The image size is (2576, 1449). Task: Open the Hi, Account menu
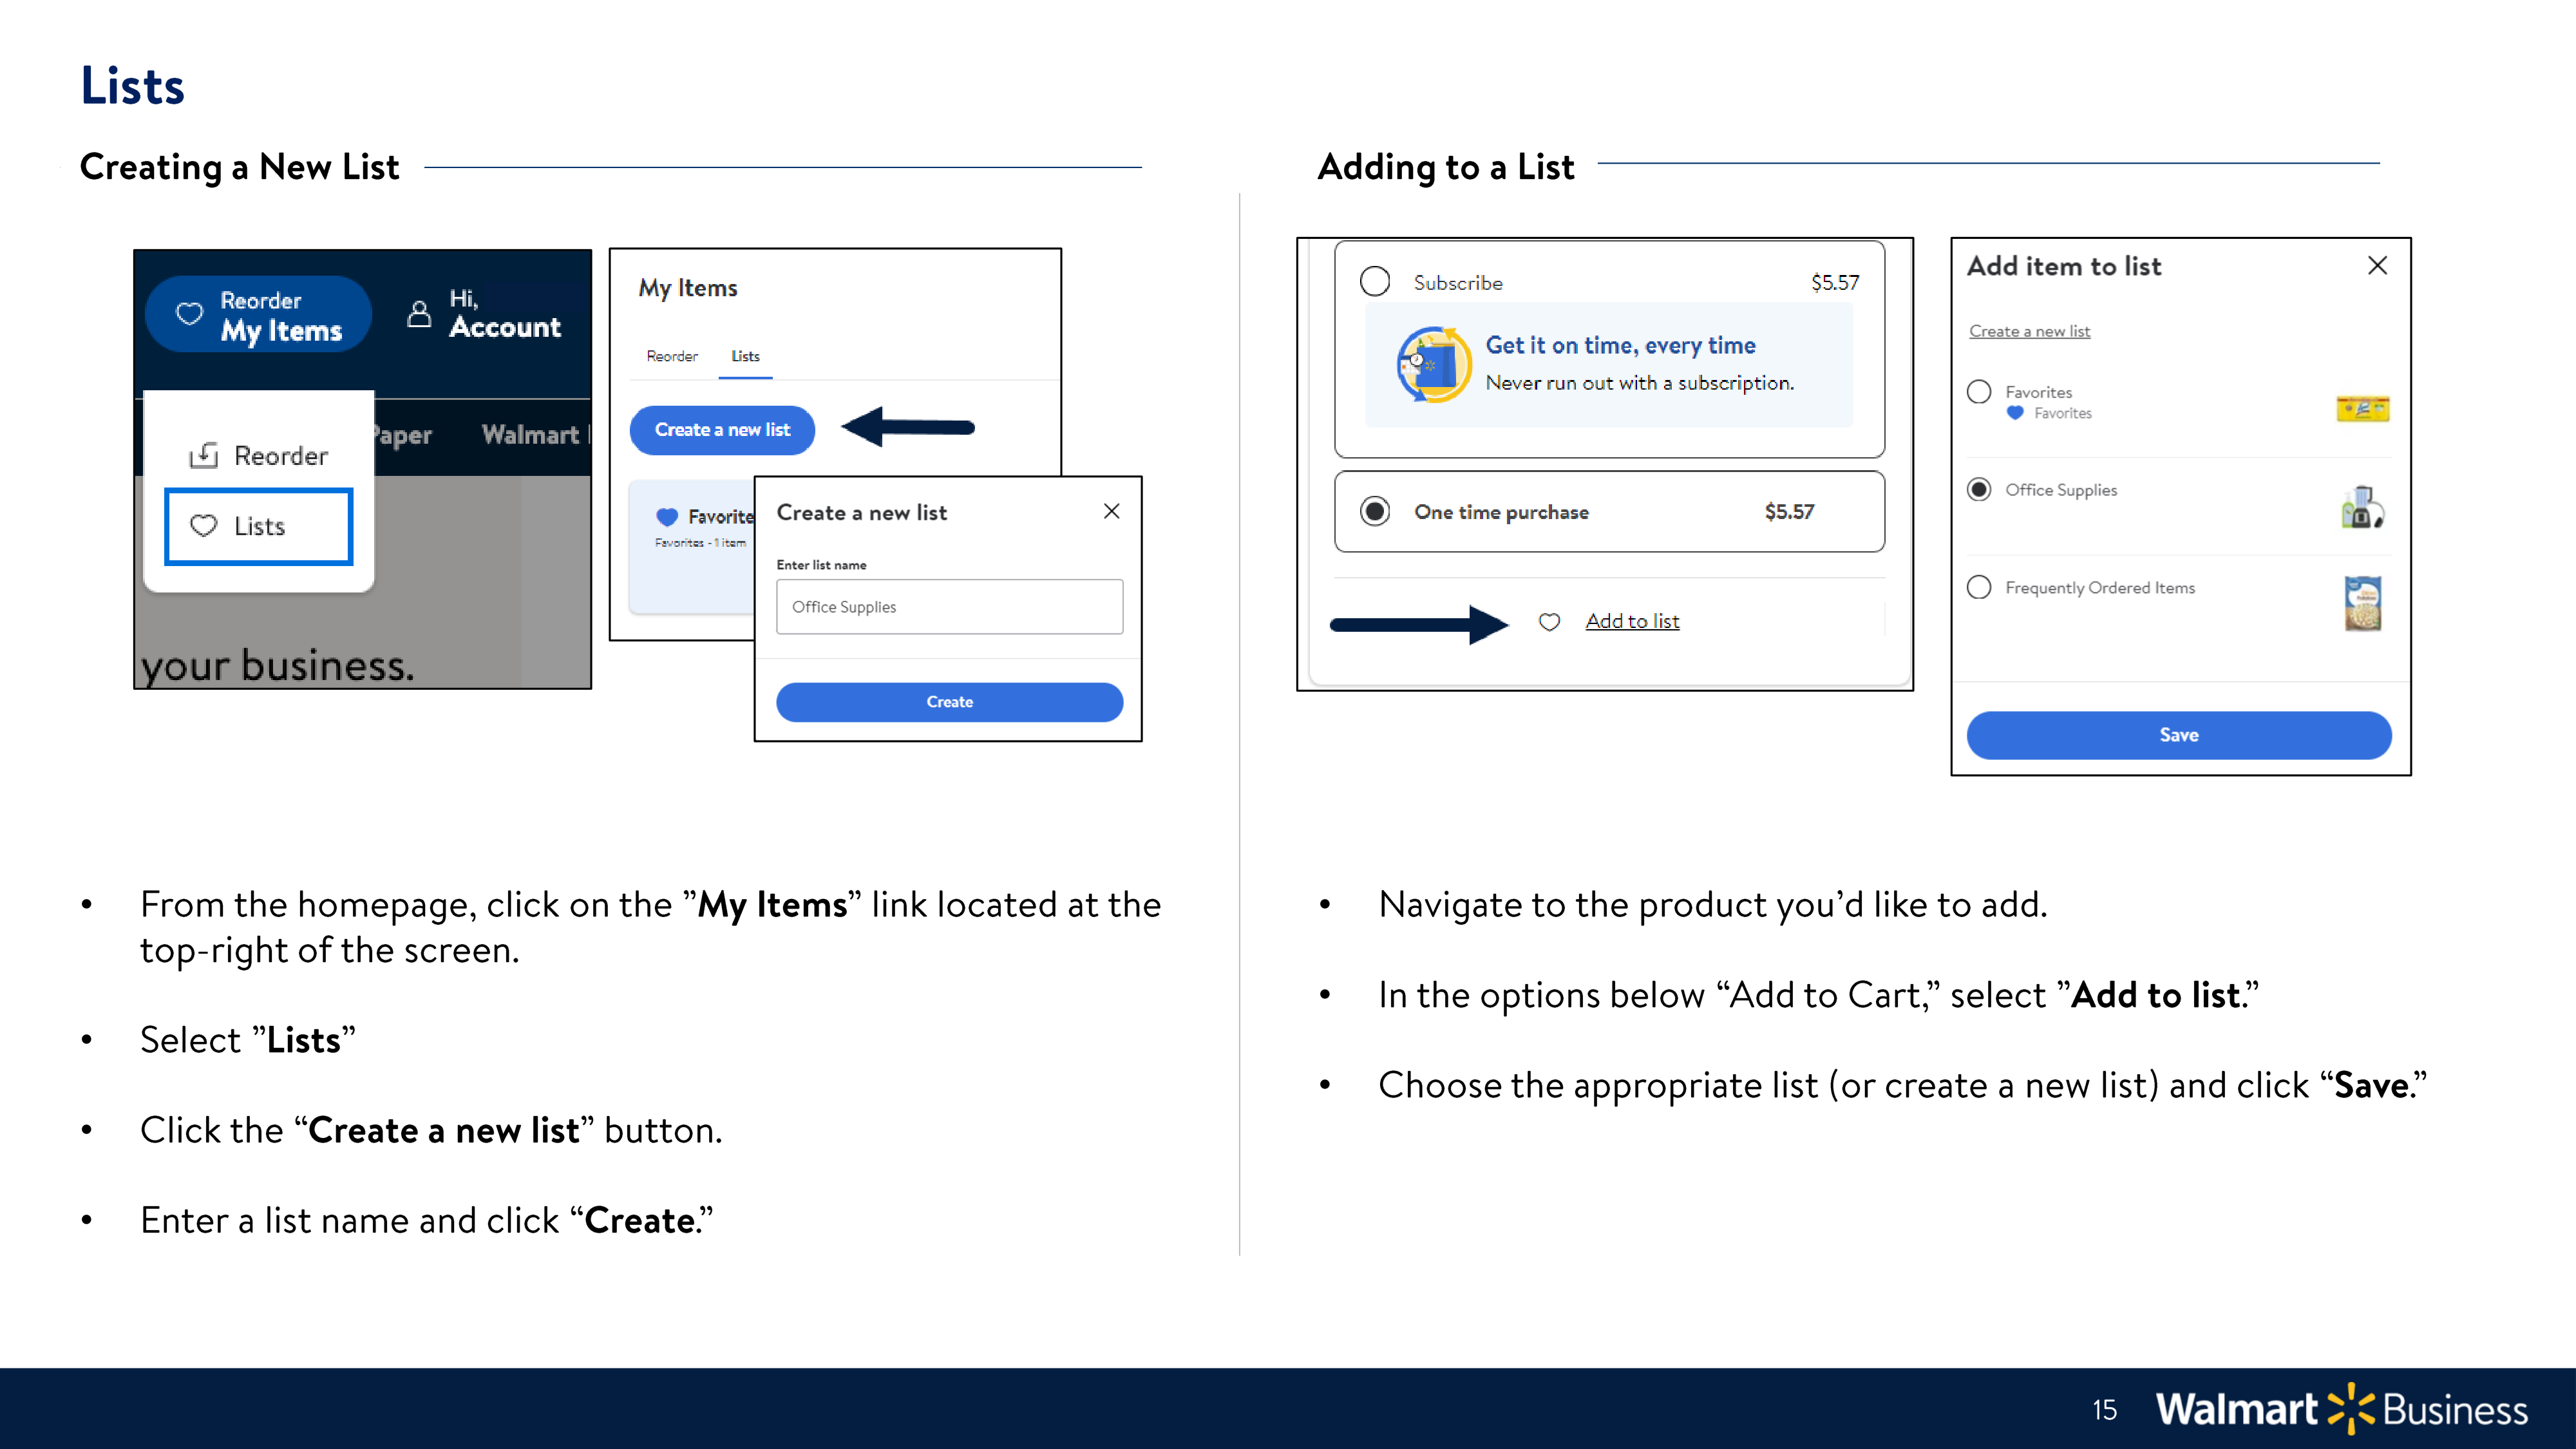[485, 314]
